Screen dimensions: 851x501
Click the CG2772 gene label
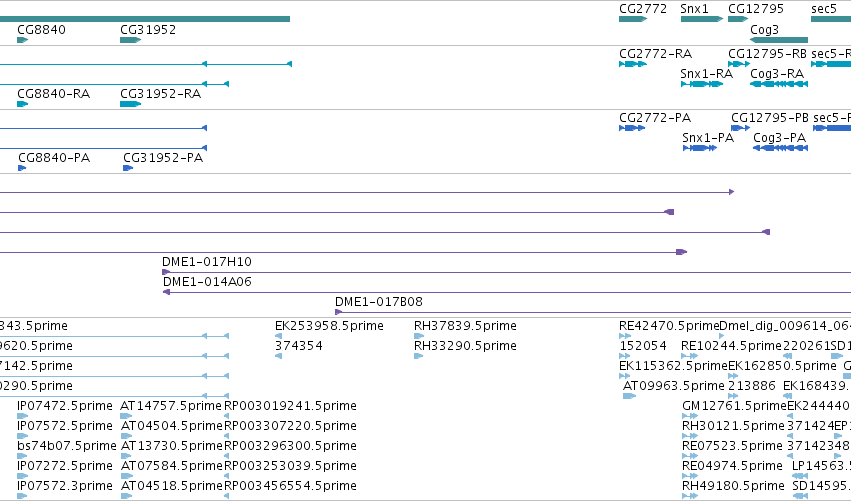(643, 9)
